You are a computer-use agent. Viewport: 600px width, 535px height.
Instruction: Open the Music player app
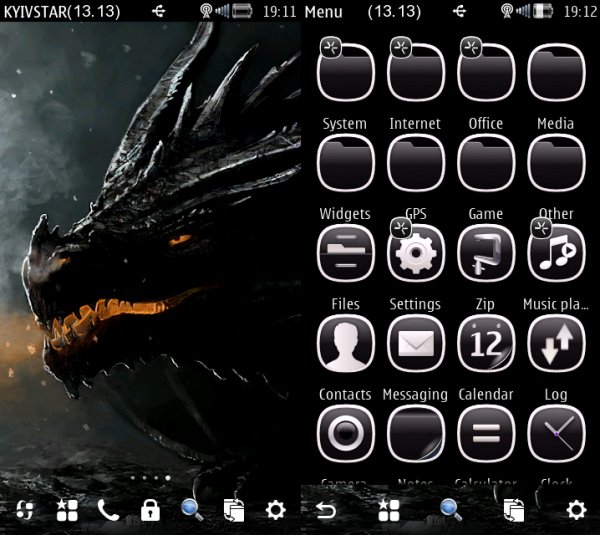pyautogui.click(x=556, y=253)
